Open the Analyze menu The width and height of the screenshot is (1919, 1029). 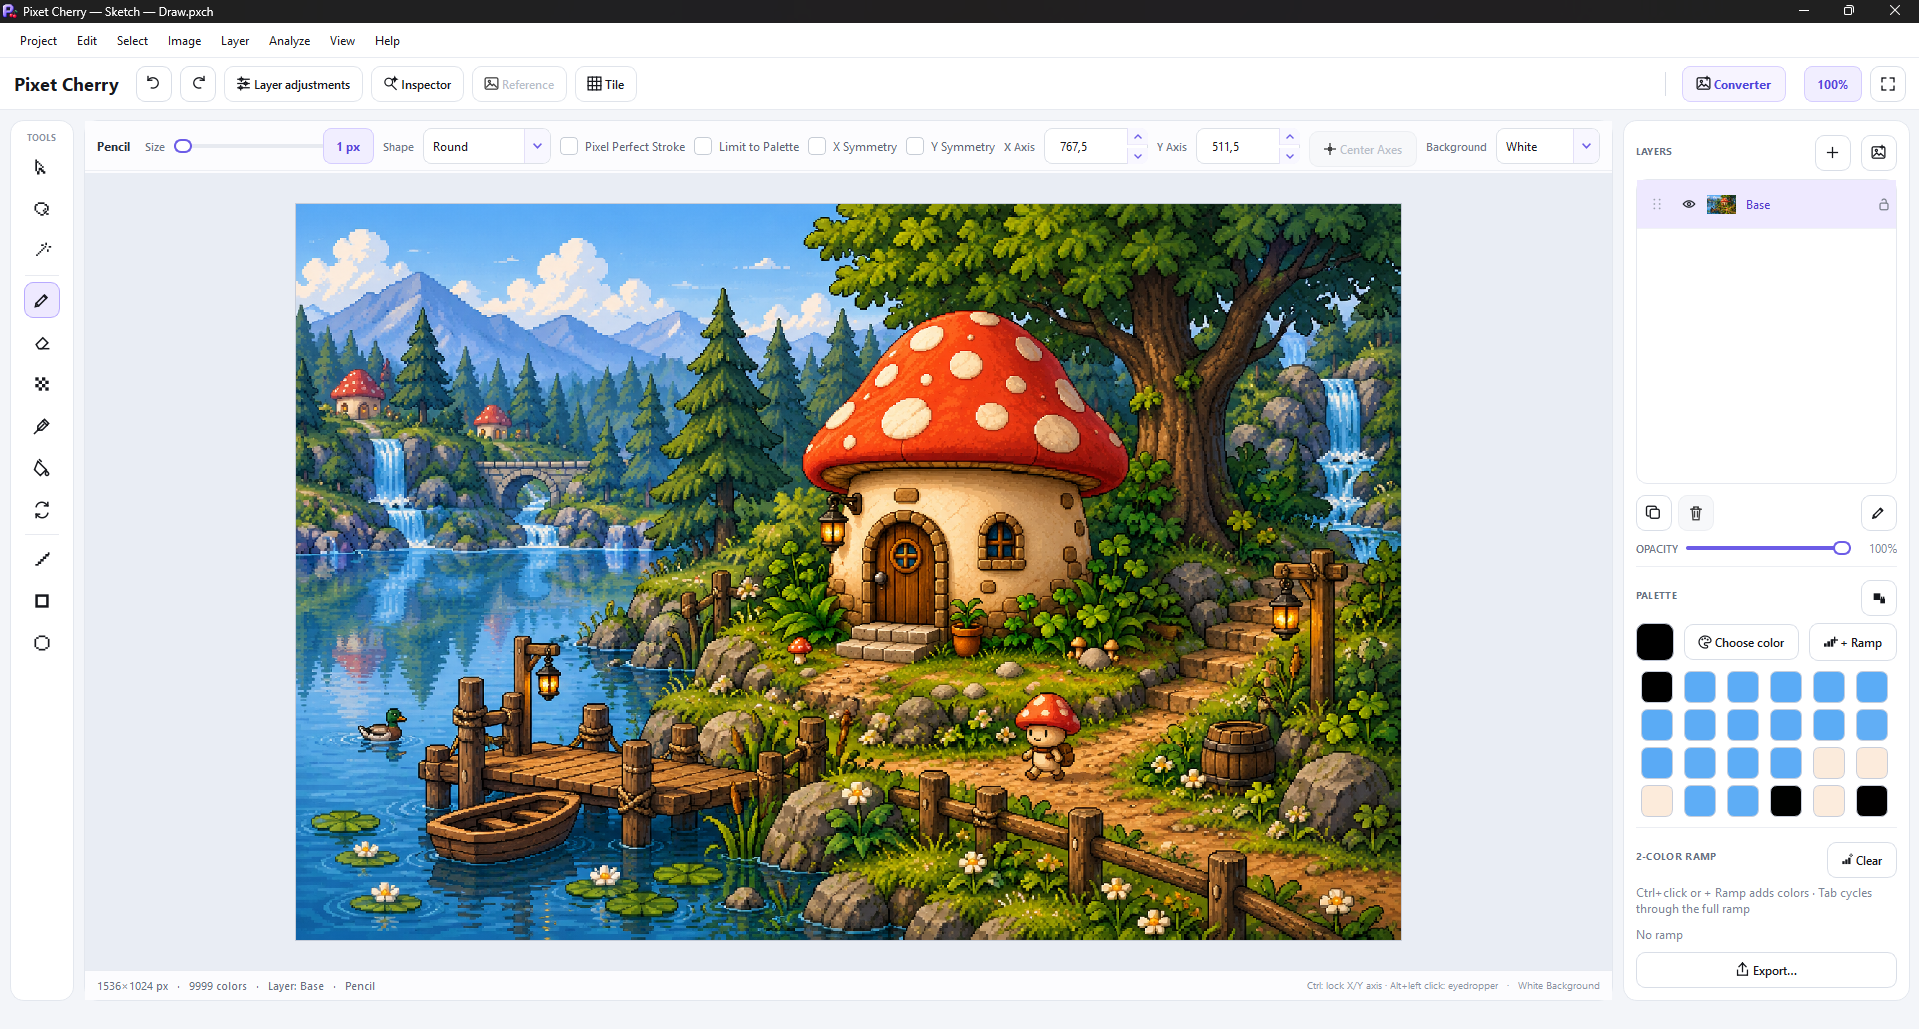click(289, 41)
